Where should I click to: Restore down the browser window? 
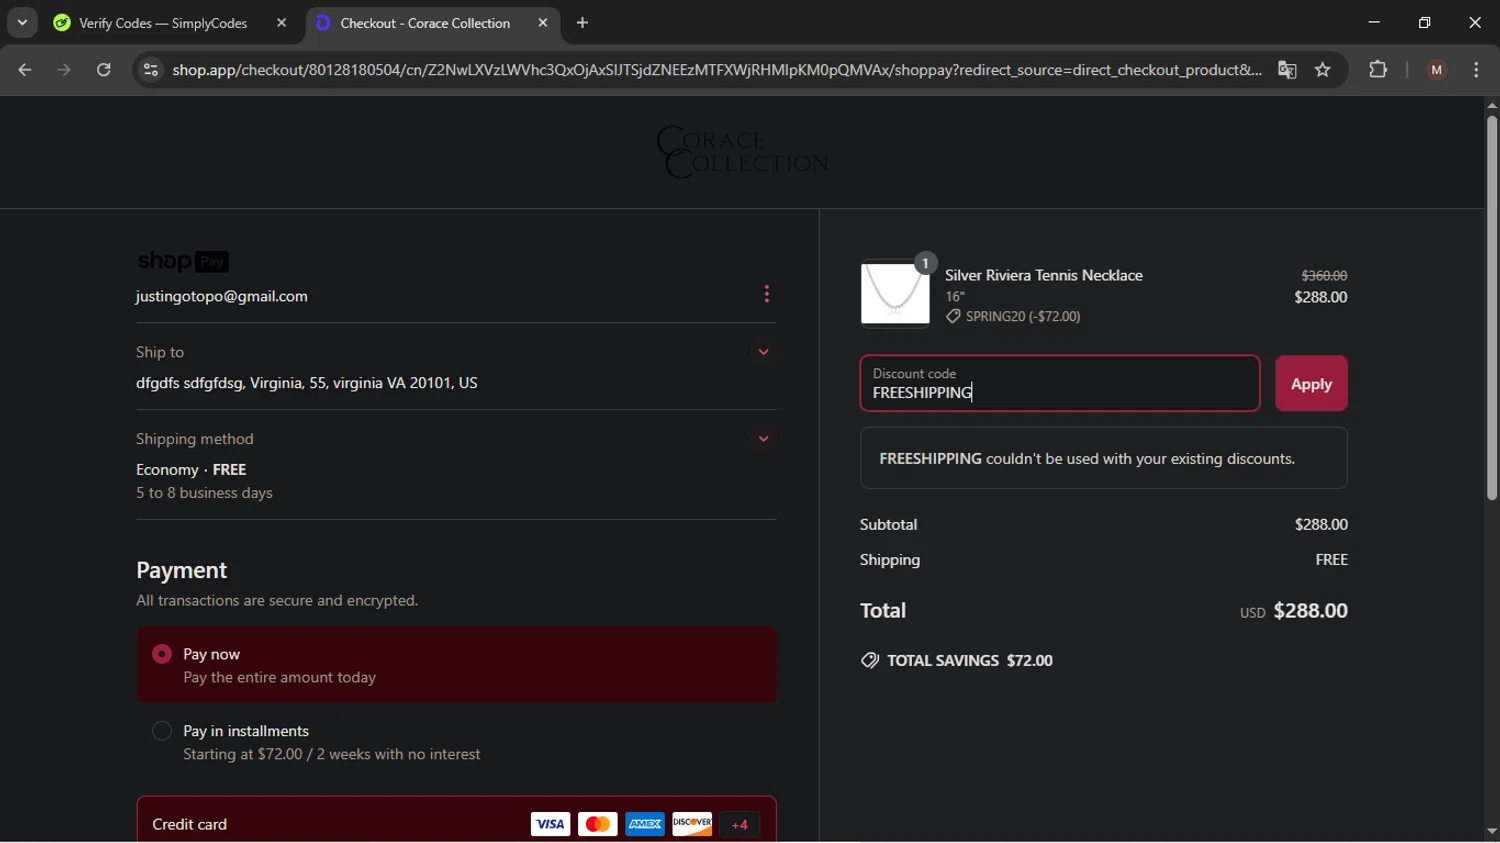pyautogui.click(x=1425, y=22)
